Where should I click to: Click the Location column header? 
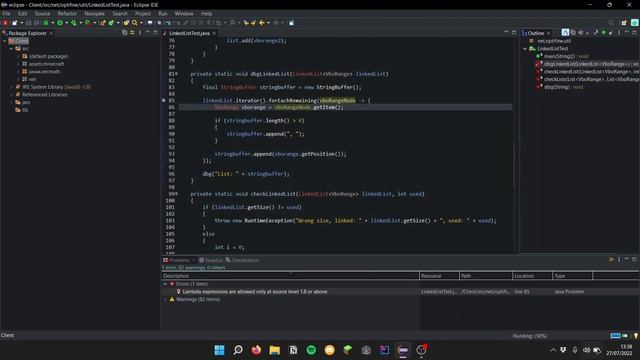[x=533, y=276]
